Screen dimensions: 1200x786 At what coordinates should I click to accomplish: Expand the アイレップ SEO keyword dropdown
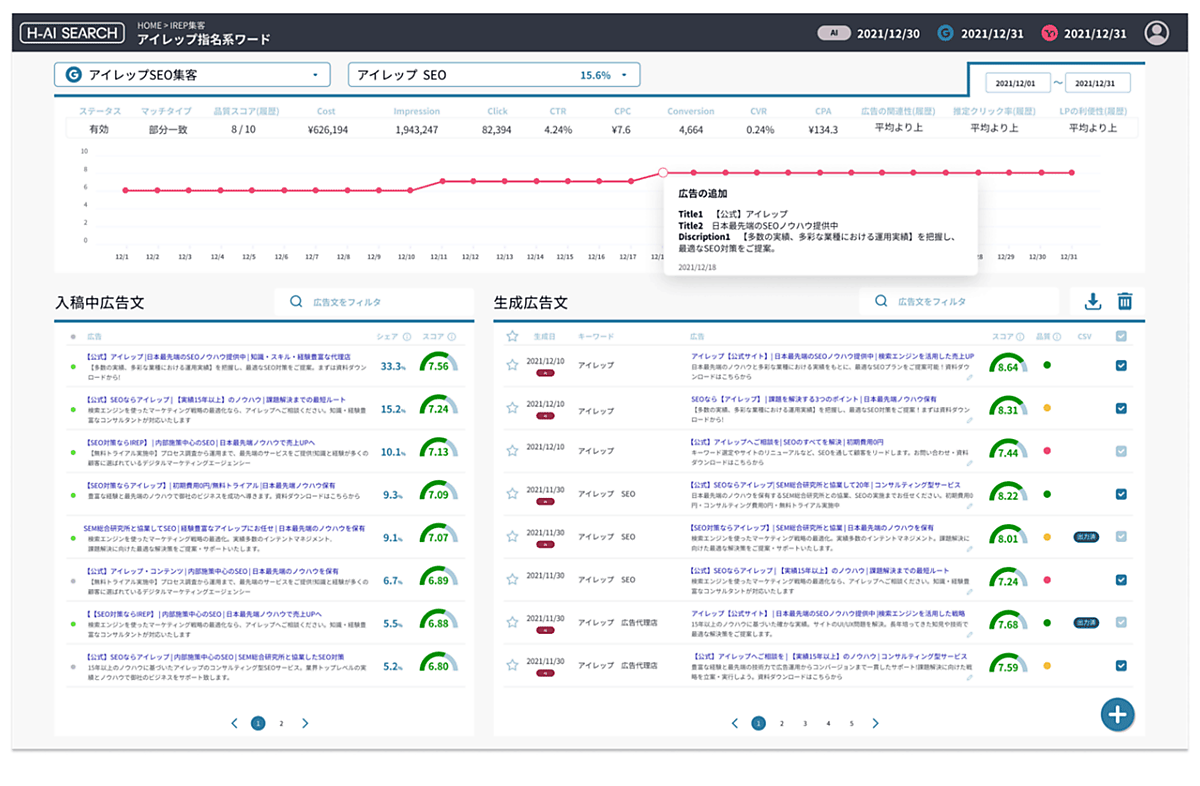tap(493, 75)
